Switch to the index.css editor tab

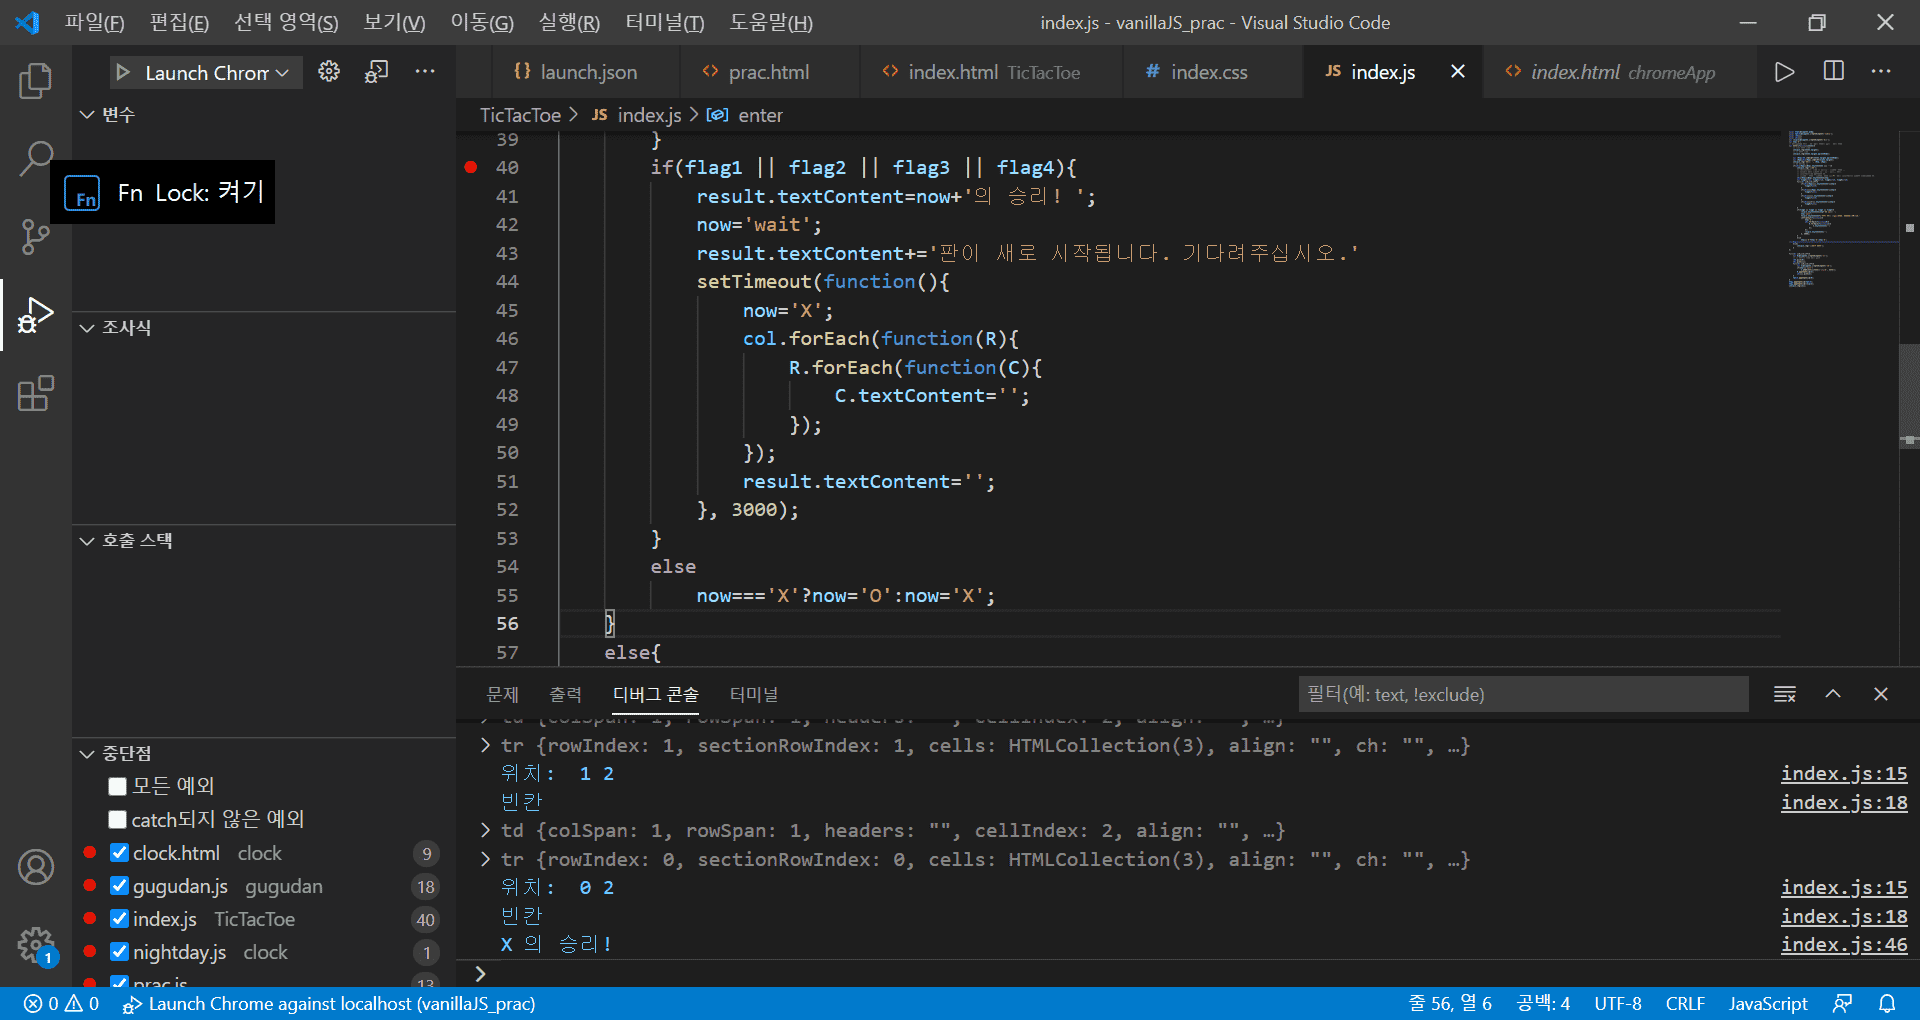[1208, 72]
